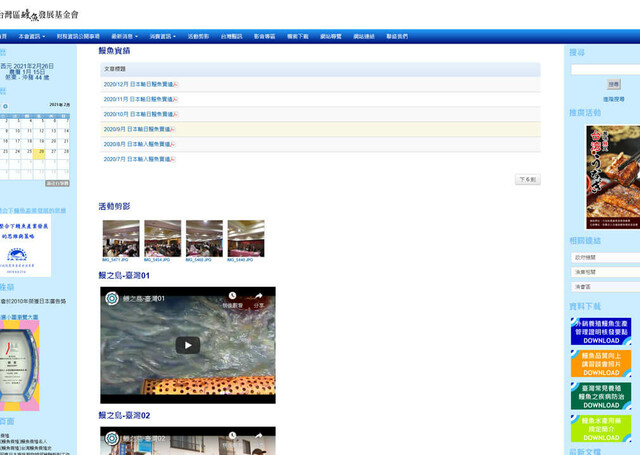Expand the 消費資訊 navigation dropdown
640x455 pixels.
click(x=162, y=36)
